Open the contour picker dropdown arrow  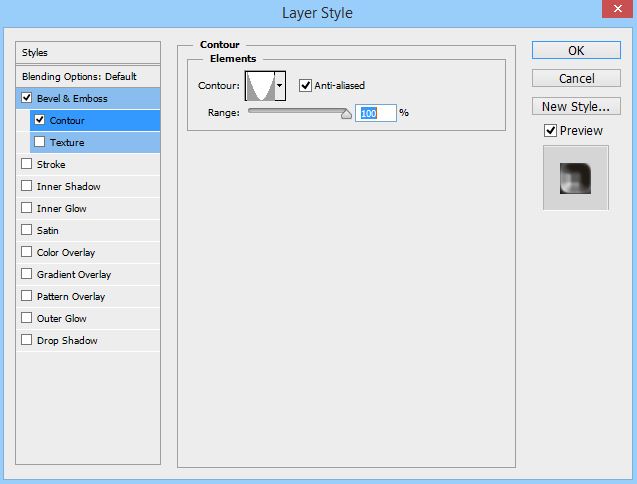pos(280,86)
